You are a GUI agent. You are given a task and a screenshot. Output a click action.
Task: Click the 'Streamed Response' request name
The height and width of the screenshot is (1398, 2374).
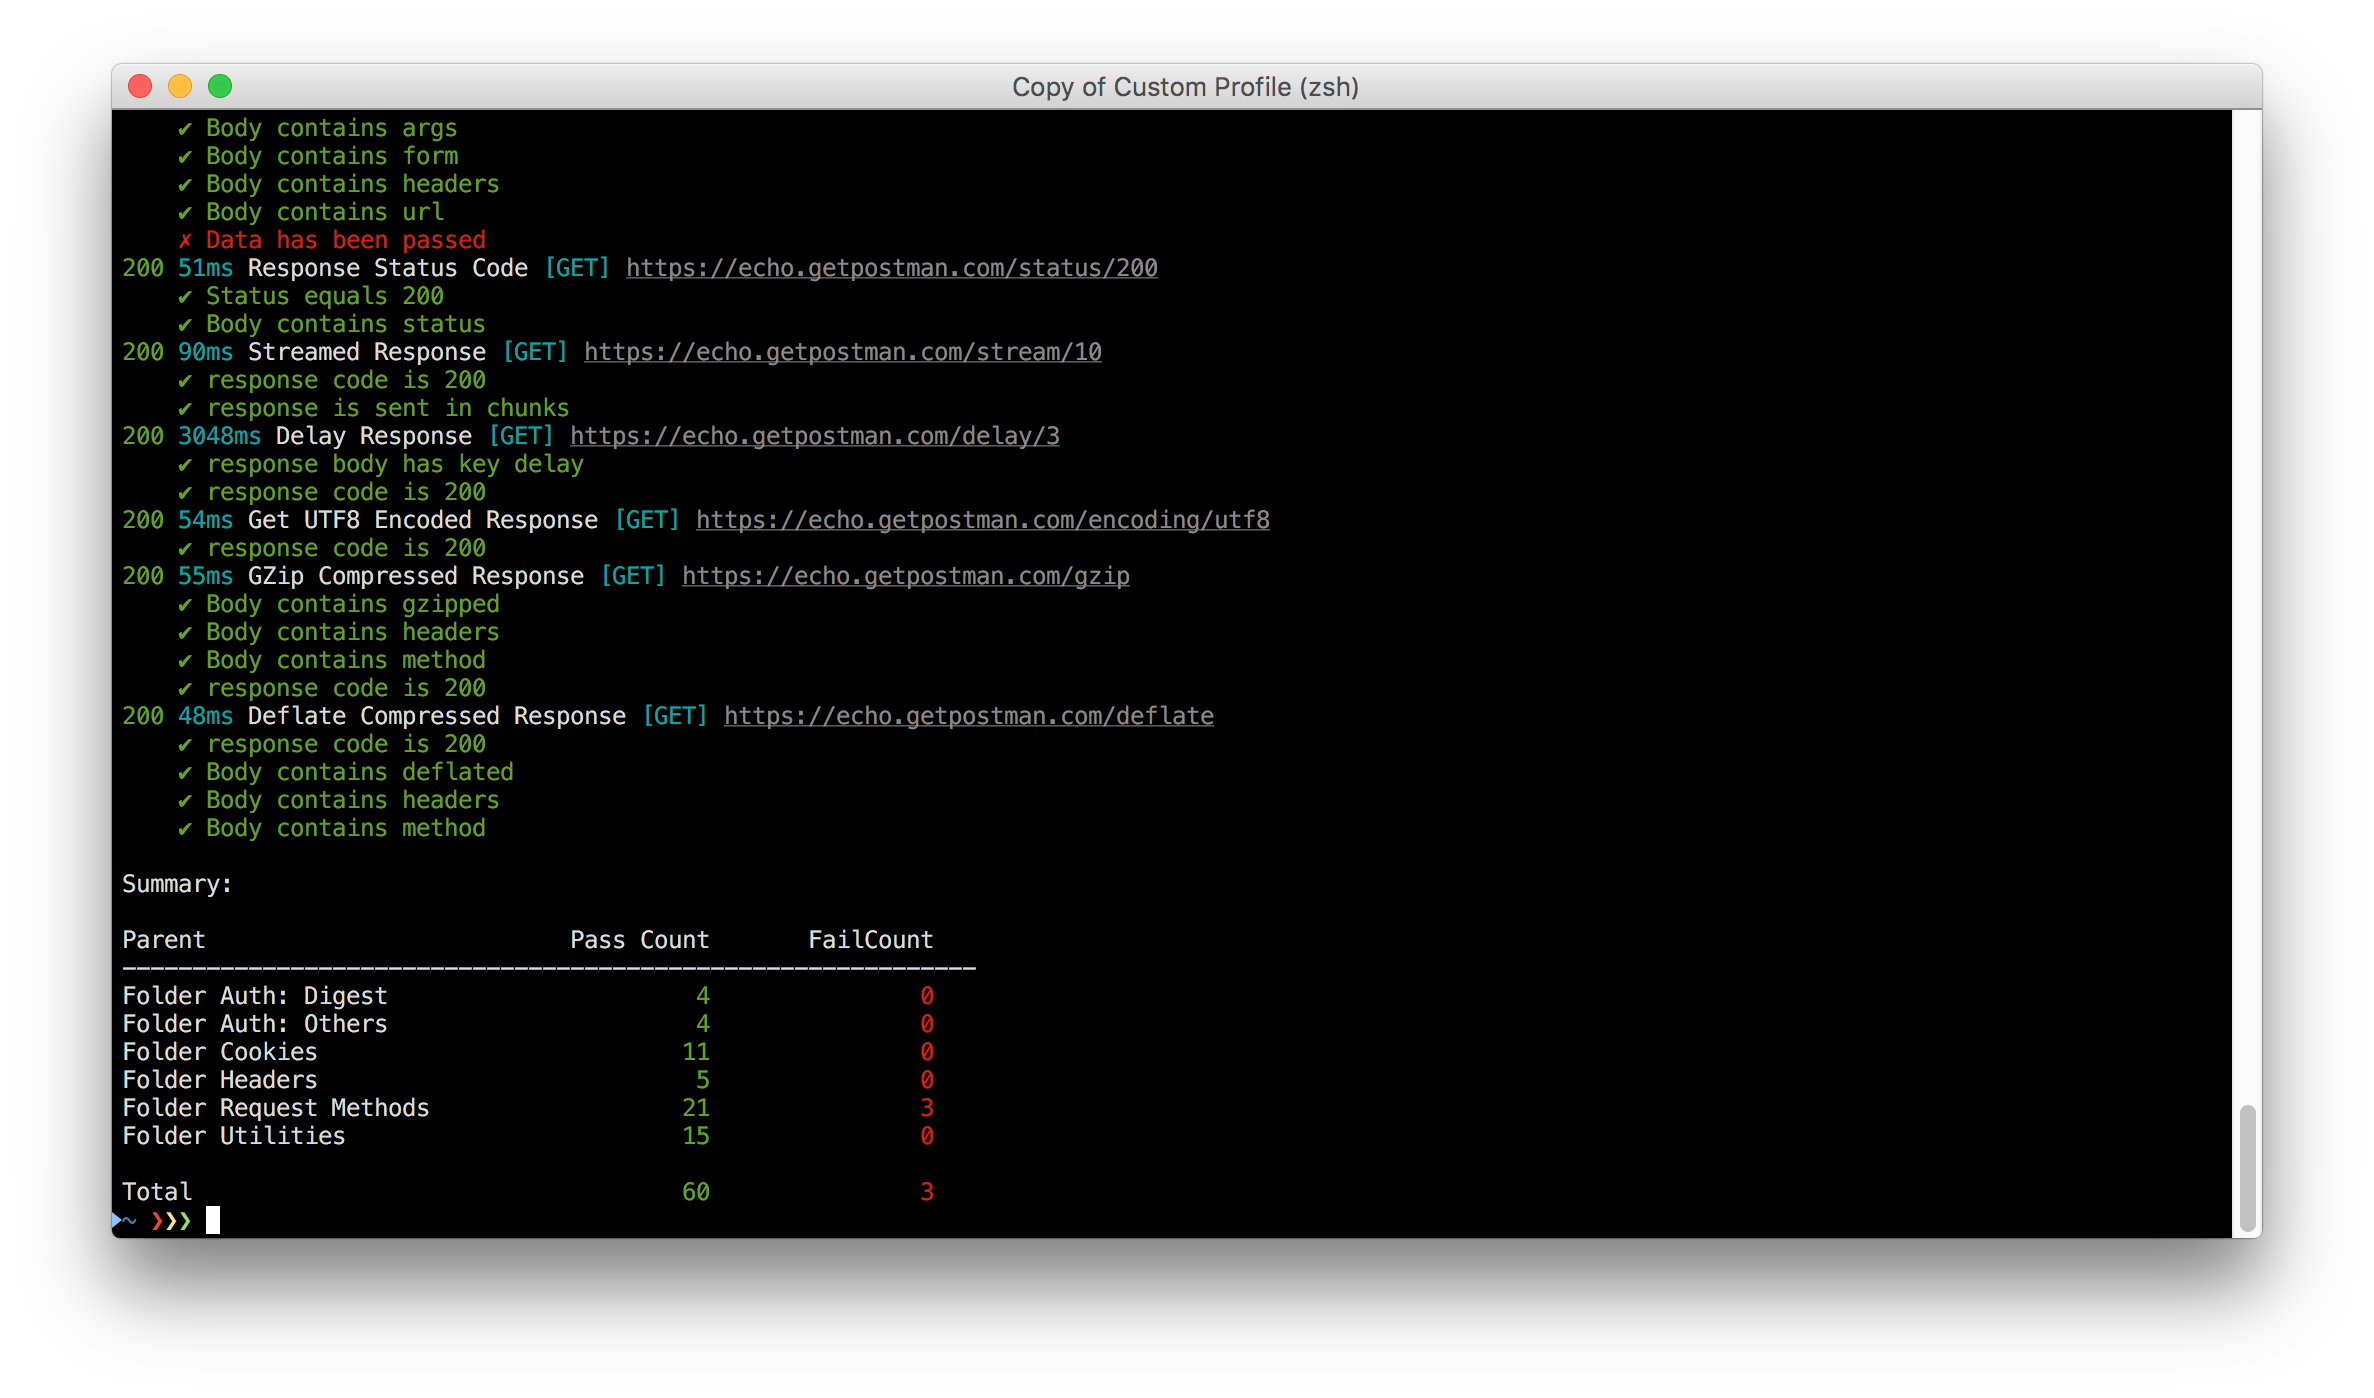point(367,352)
